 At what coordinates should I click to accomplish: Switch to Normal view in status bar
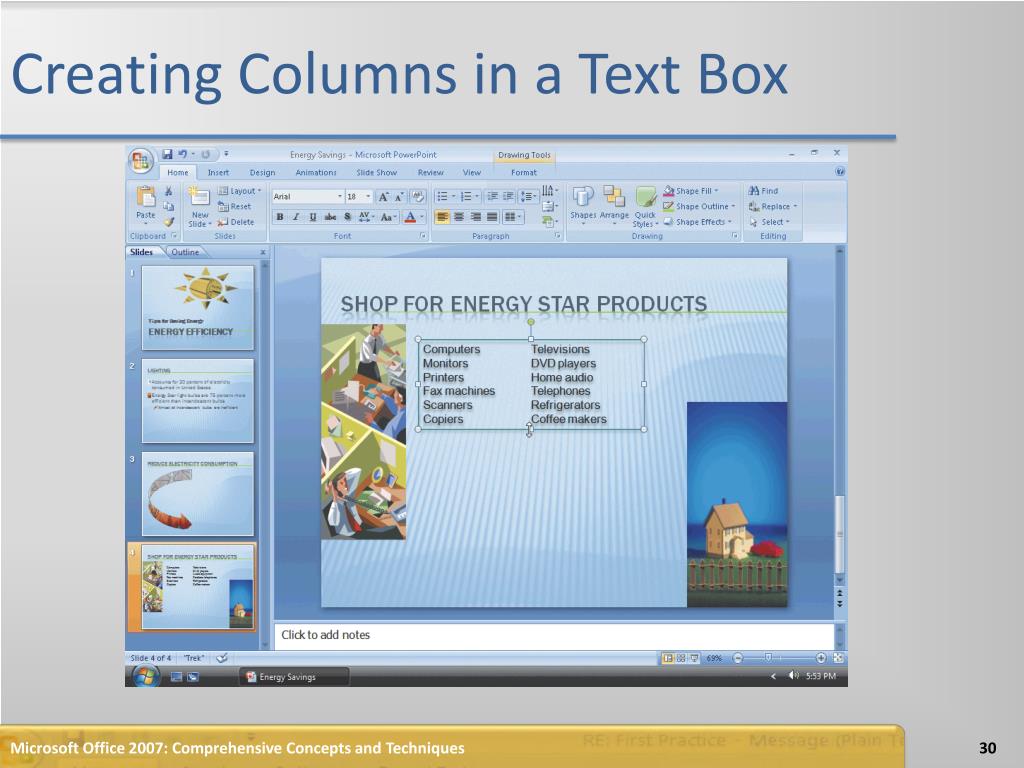point(668,658)
